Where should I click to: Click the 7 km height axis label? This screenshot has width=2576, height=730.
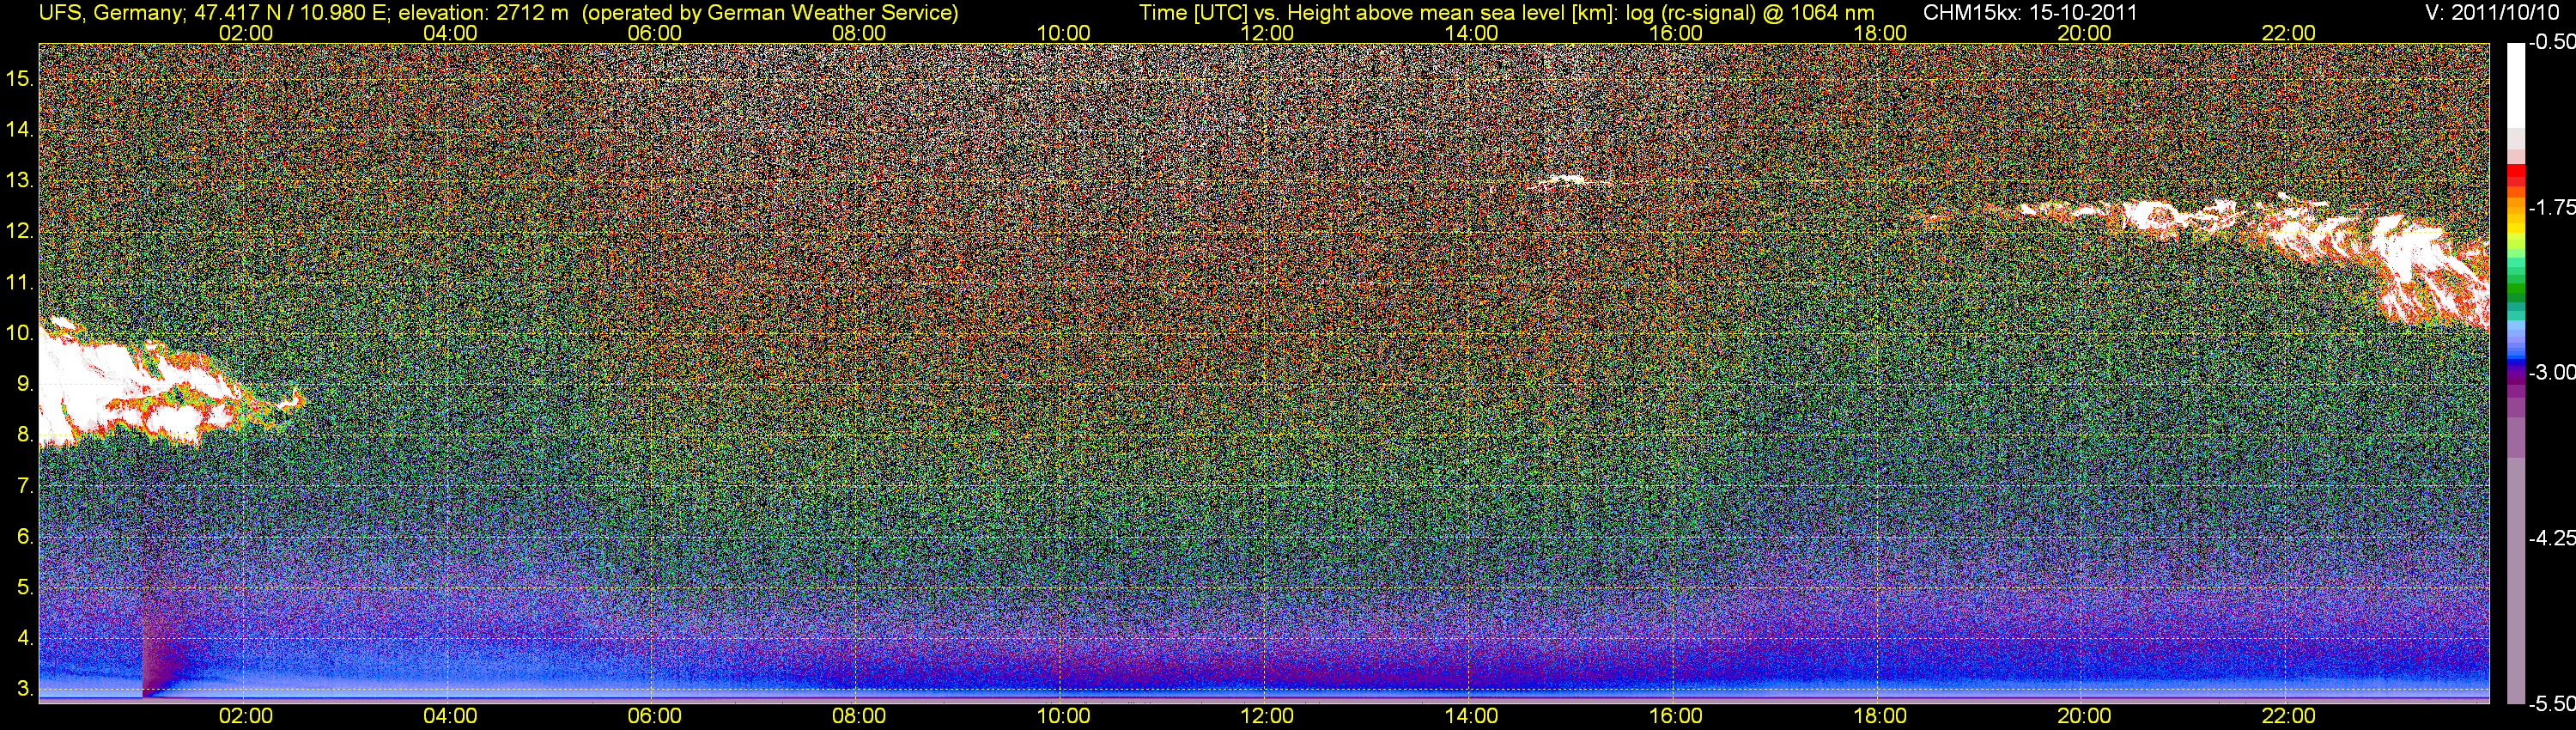pyautogui.click(x=25, y=486)
